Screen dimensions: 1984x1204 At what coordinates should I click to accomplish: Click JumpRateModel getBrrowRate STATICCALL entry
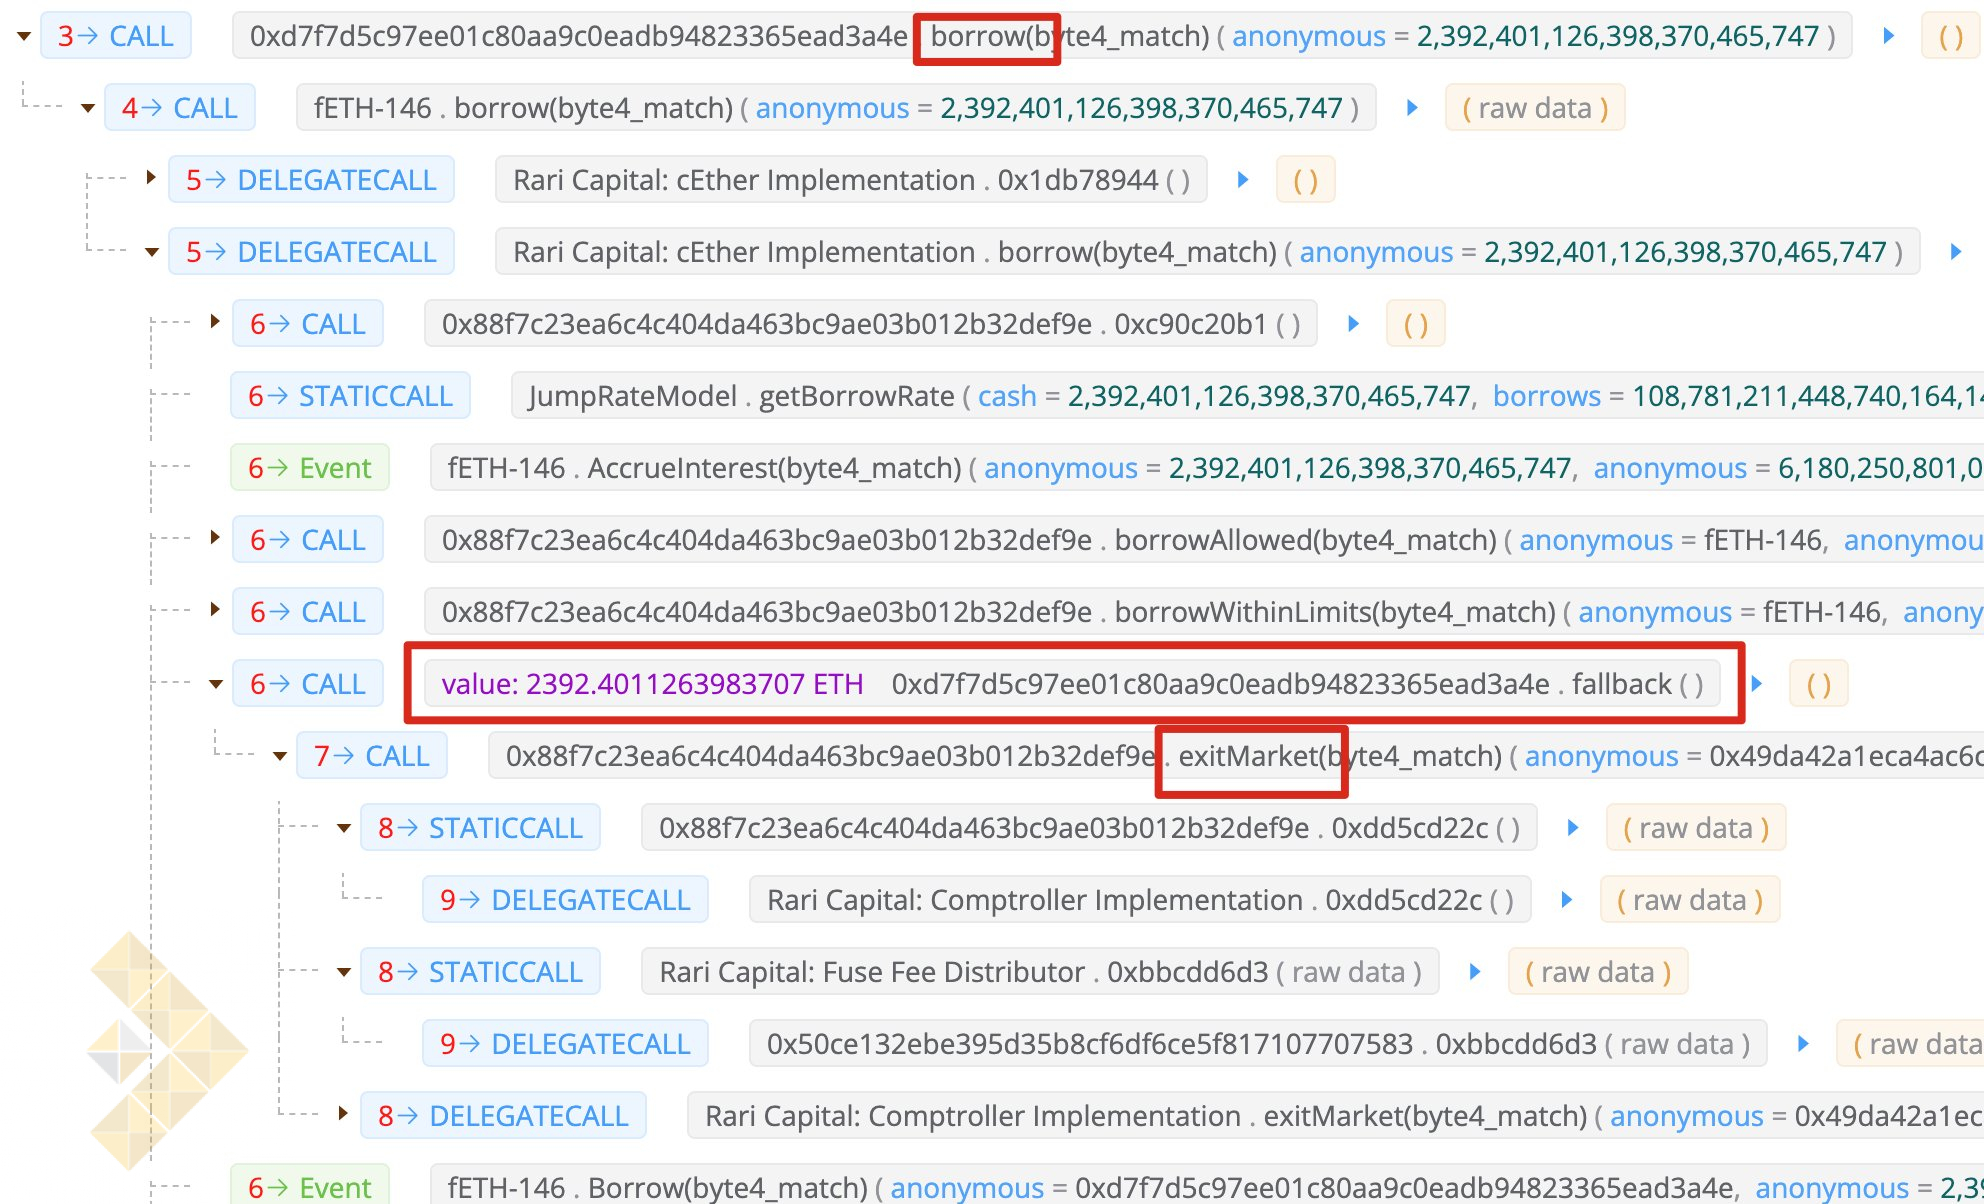pyautogui.click(x=740, y=396)
